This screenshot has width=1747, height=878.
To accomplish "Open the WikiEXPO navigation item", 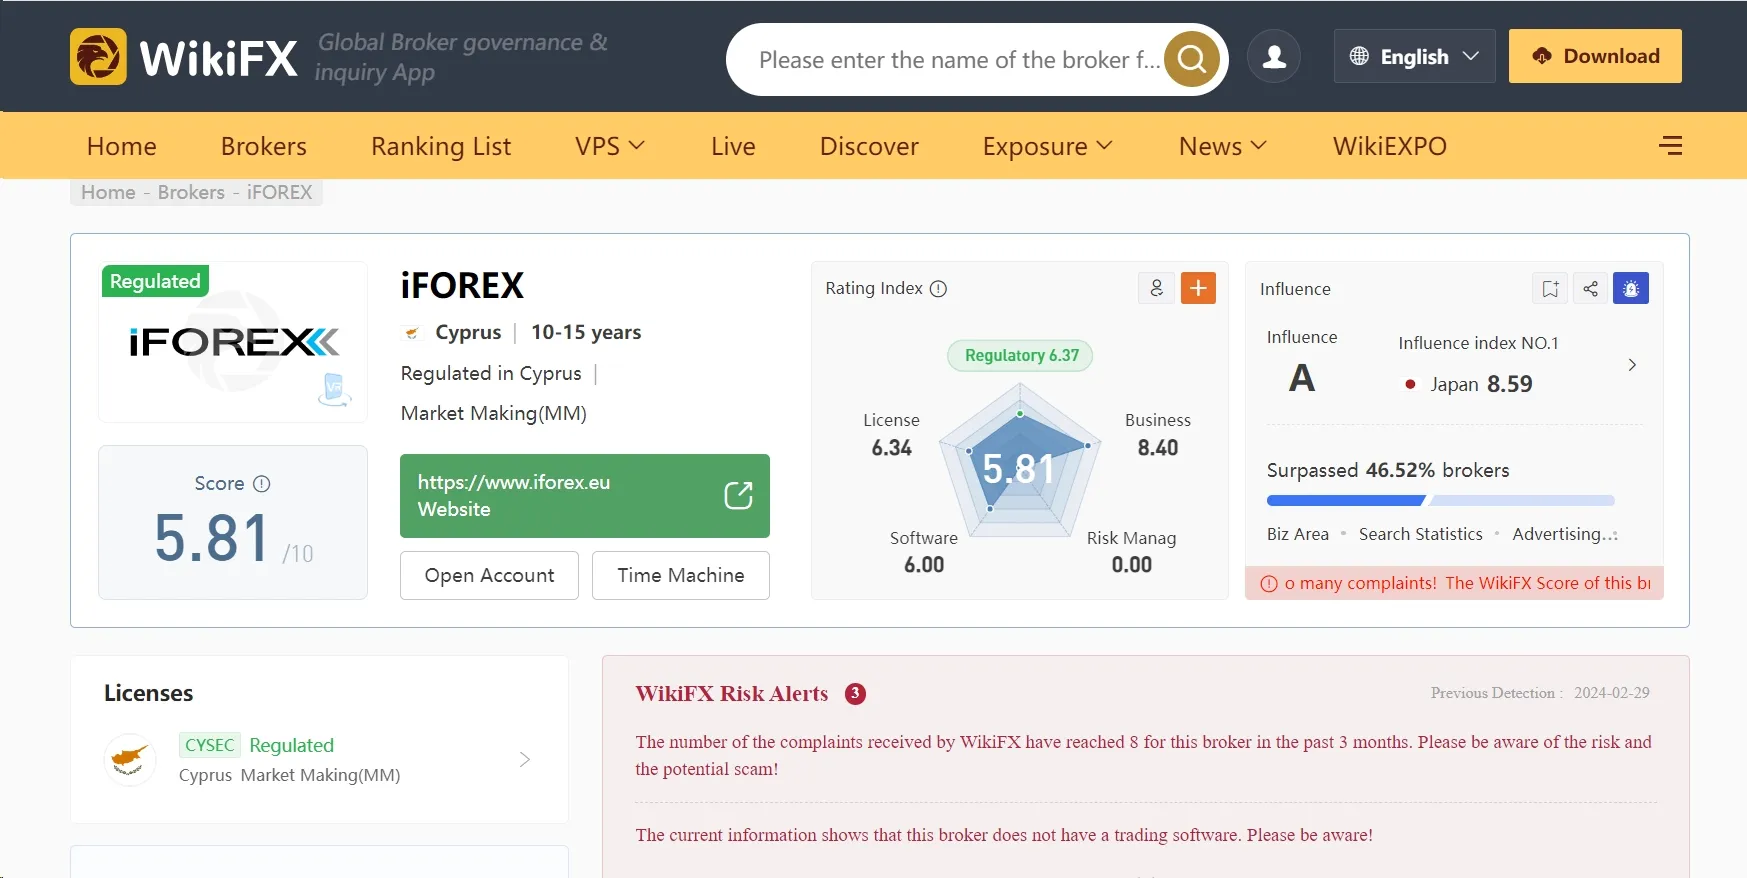I will click(1390, 146).
